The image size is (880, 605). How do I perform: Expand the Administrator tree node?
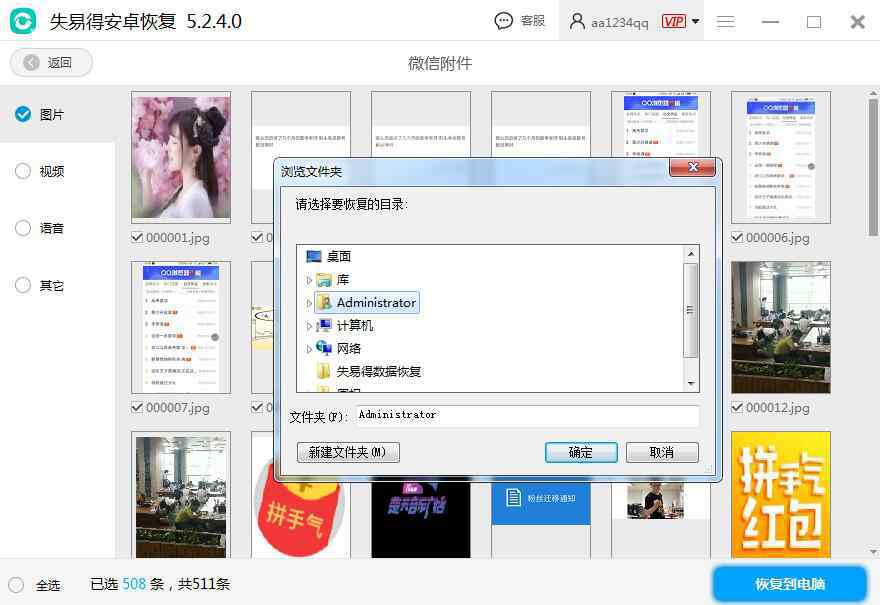pyautogui.click(x=309, y=303)
